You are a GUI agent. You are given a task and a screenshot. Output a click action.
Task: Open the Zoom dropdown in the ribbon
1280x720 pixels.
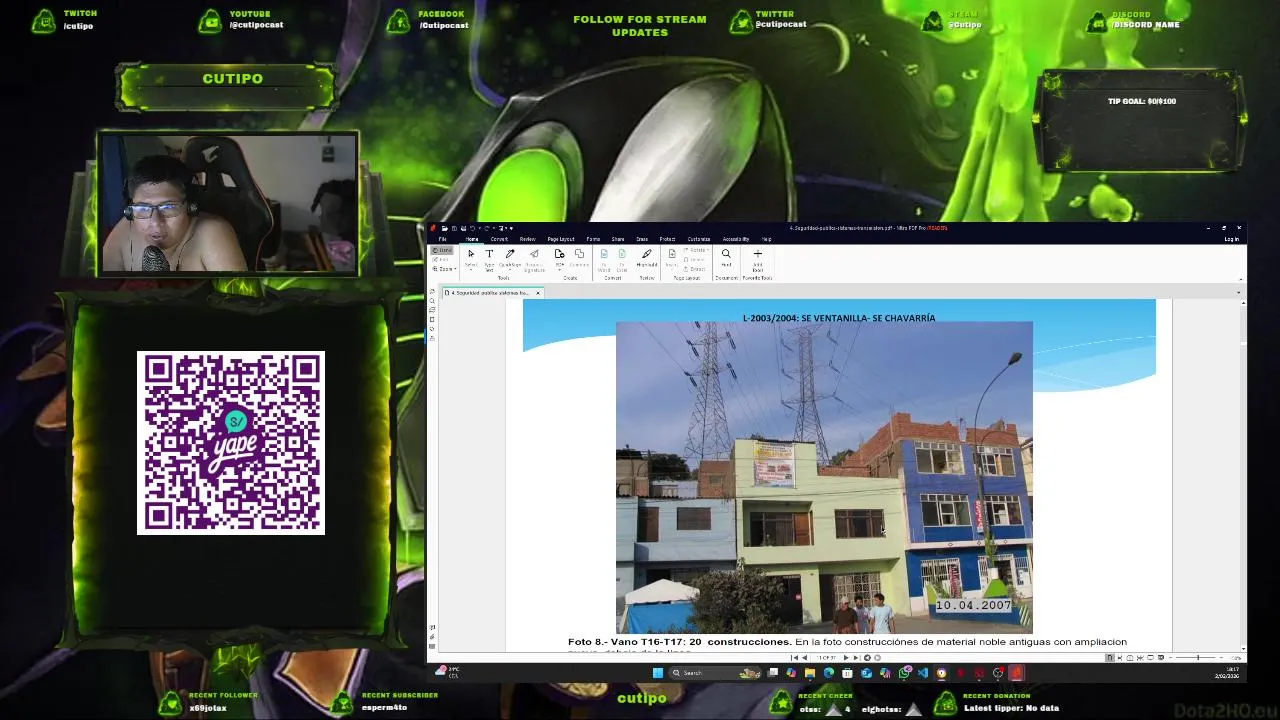(x=445, y=269)
